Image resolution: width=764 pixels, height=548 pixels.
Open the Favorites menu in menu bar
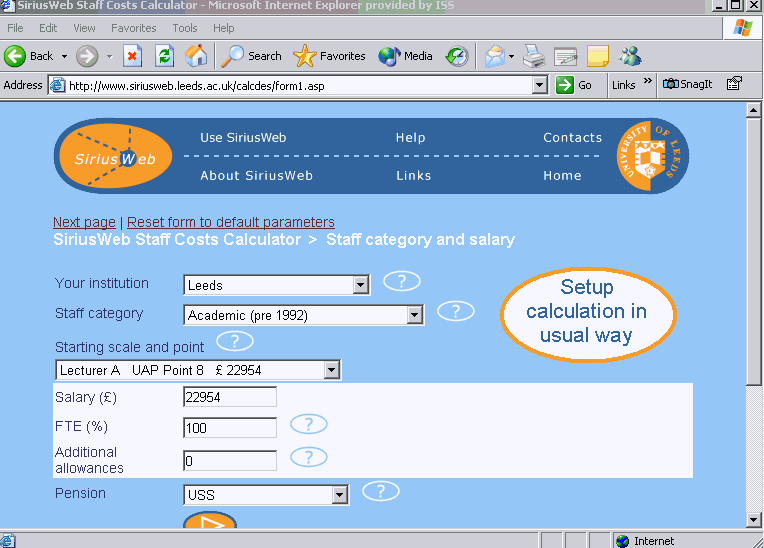coord(133,28)
